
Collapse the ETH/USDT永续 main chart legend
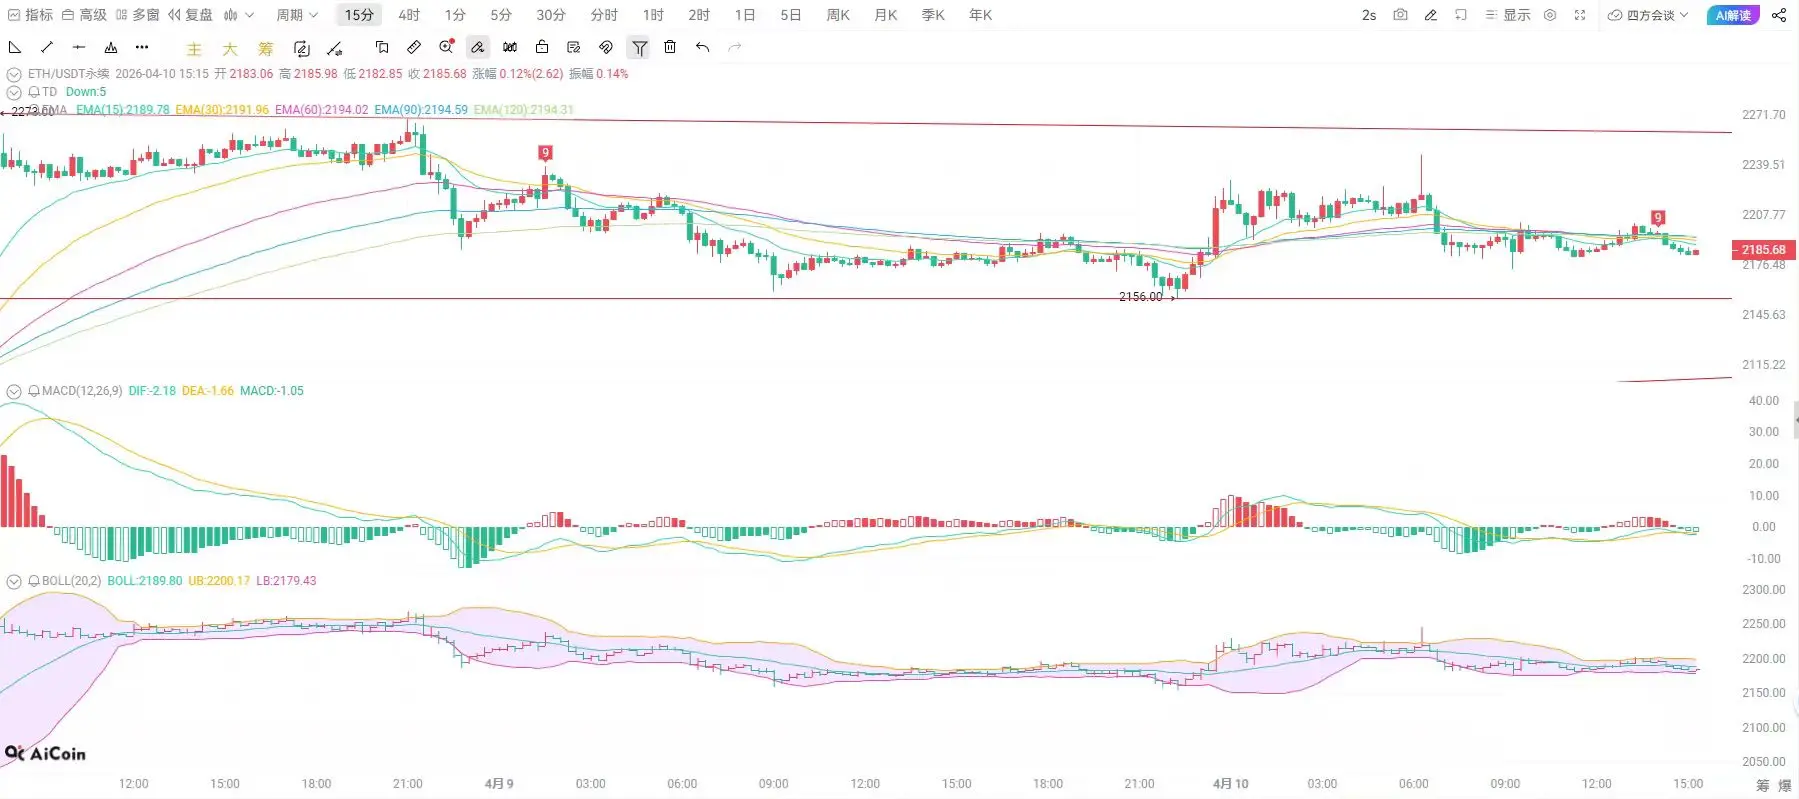[14, 74]
